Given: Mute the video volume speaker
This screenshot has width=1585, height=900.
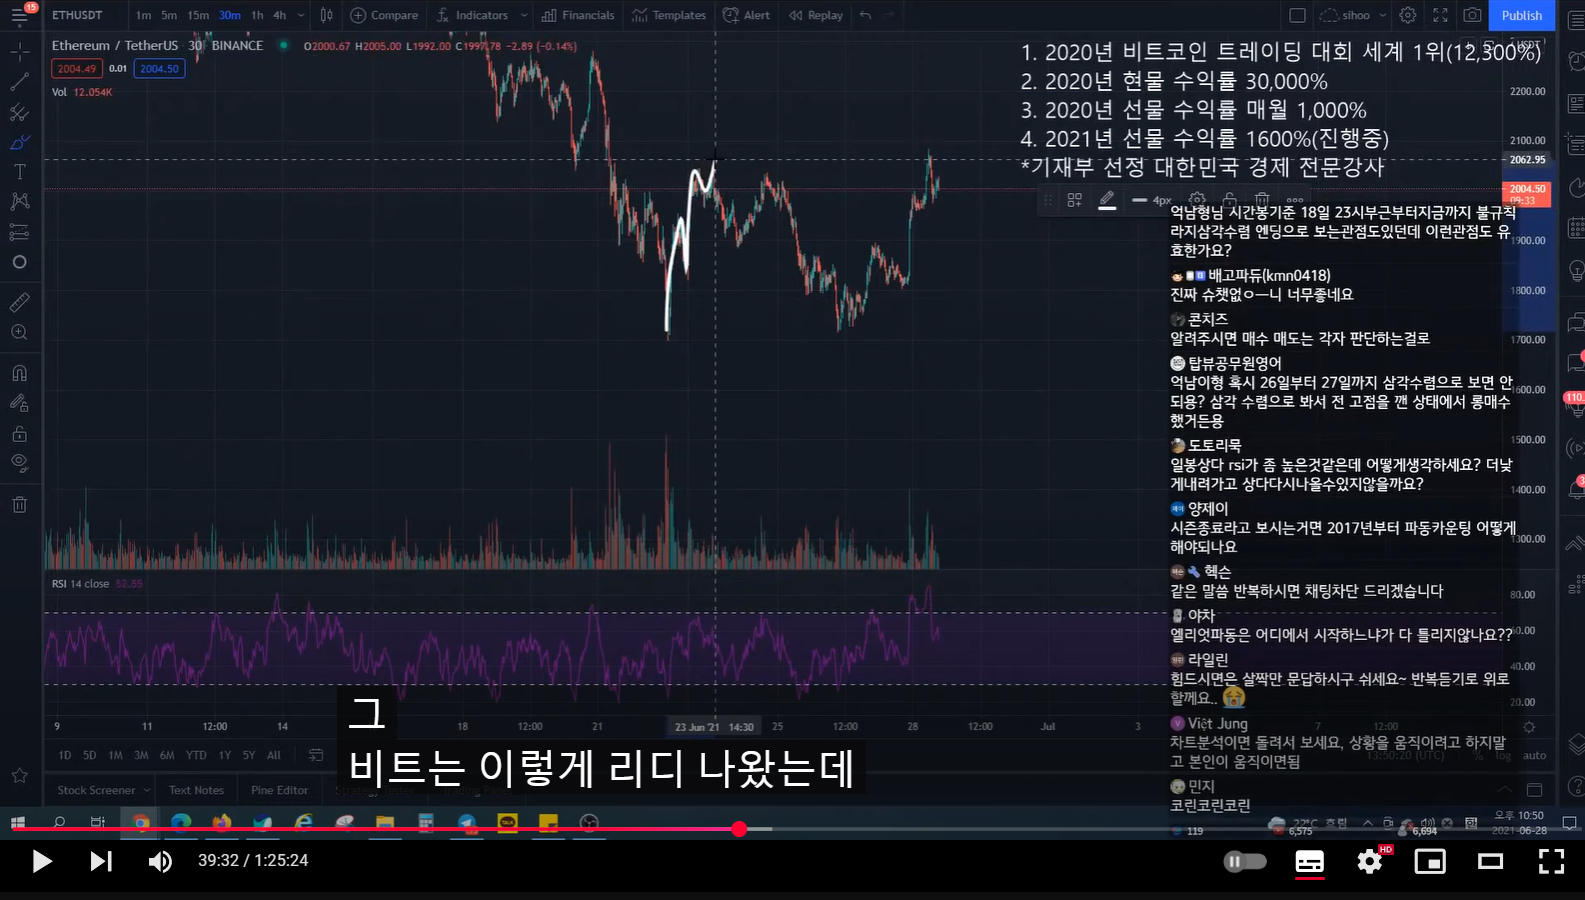Looking at the screenshot, I should pyautogui.click(x=160, y=861).
